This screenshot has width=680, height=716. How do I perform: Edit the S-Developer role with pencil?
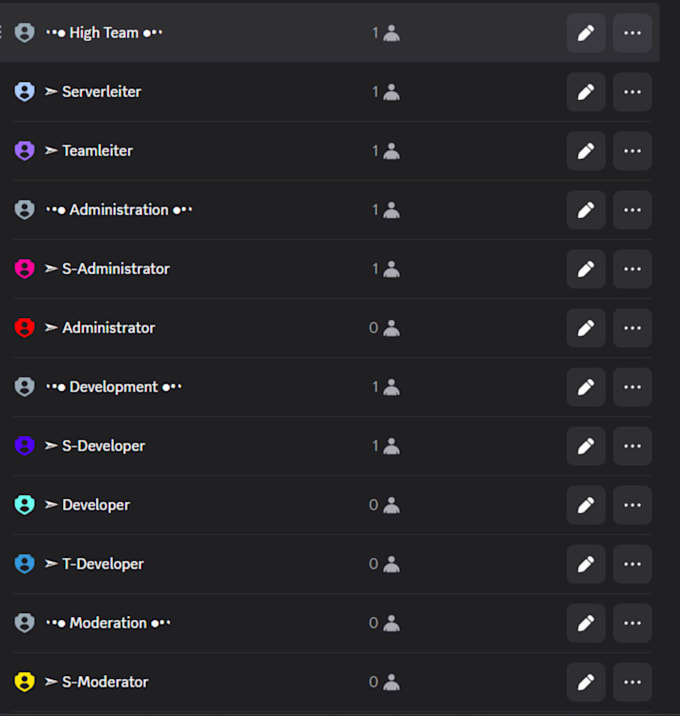(586, 446)
